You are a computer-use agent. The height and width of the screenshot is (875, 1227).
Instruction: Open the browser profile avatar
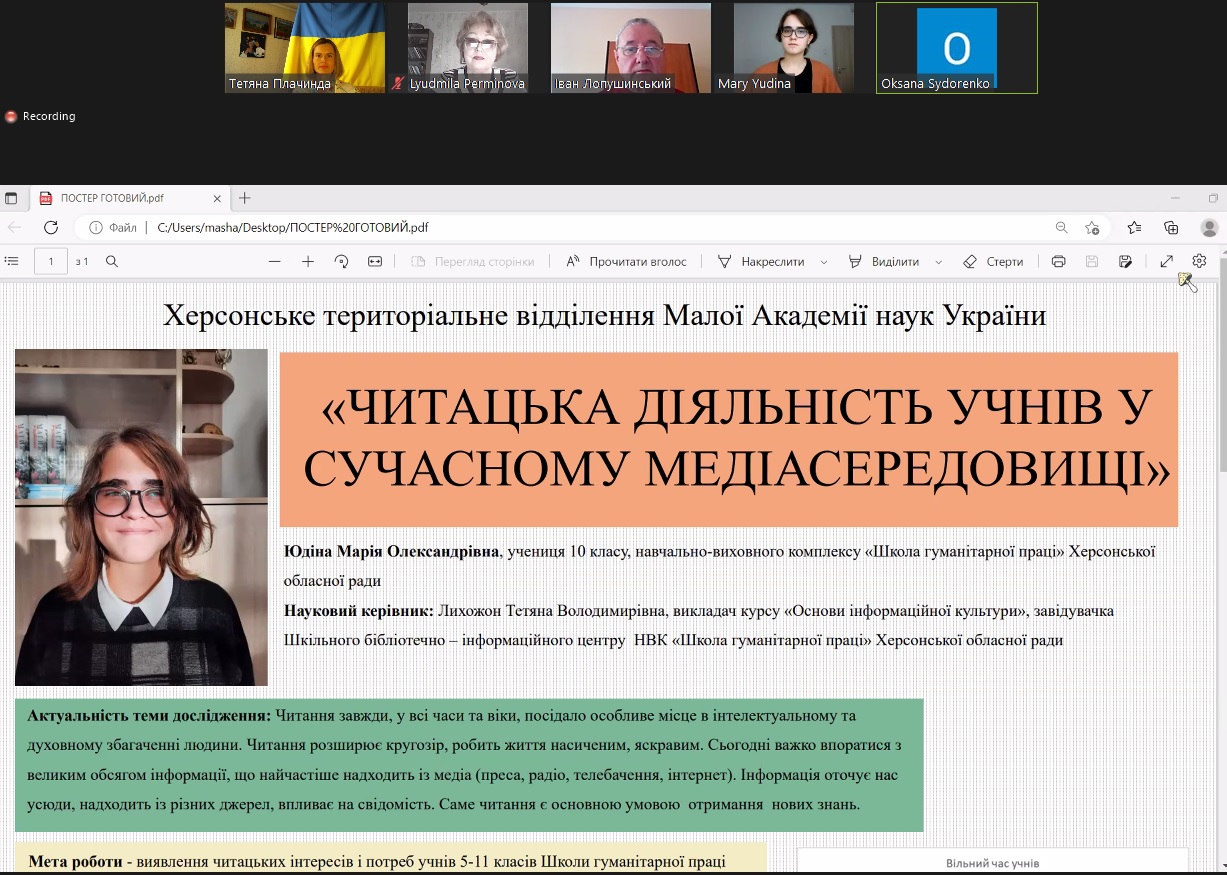click(x=1209, y=228)
